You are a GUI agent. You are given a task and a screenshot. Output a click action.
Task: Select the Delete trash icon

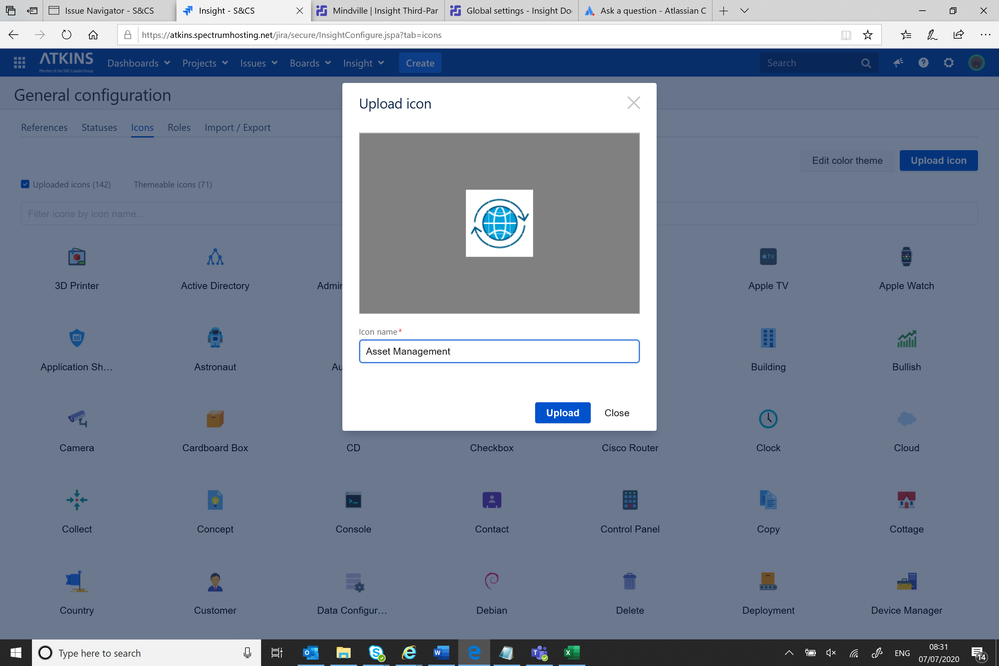[x=629, y=581]
